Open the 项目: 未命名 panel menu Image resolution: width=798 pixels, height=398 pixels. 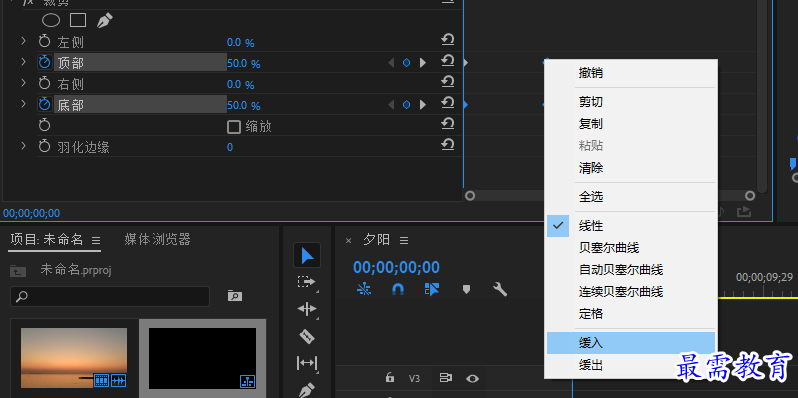click(x=96, y=240)
